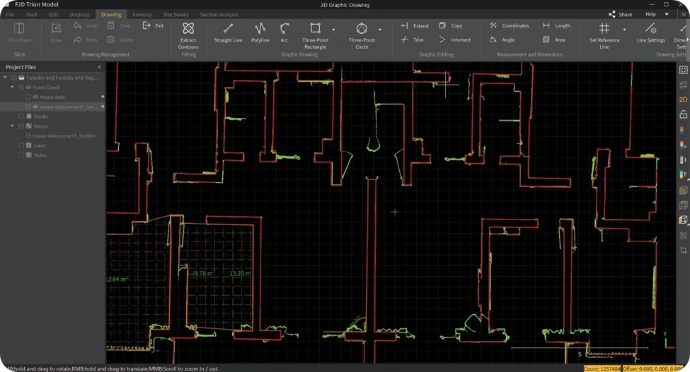Open the Three-Point Rectangle dropdown arrow

(334, 29)
